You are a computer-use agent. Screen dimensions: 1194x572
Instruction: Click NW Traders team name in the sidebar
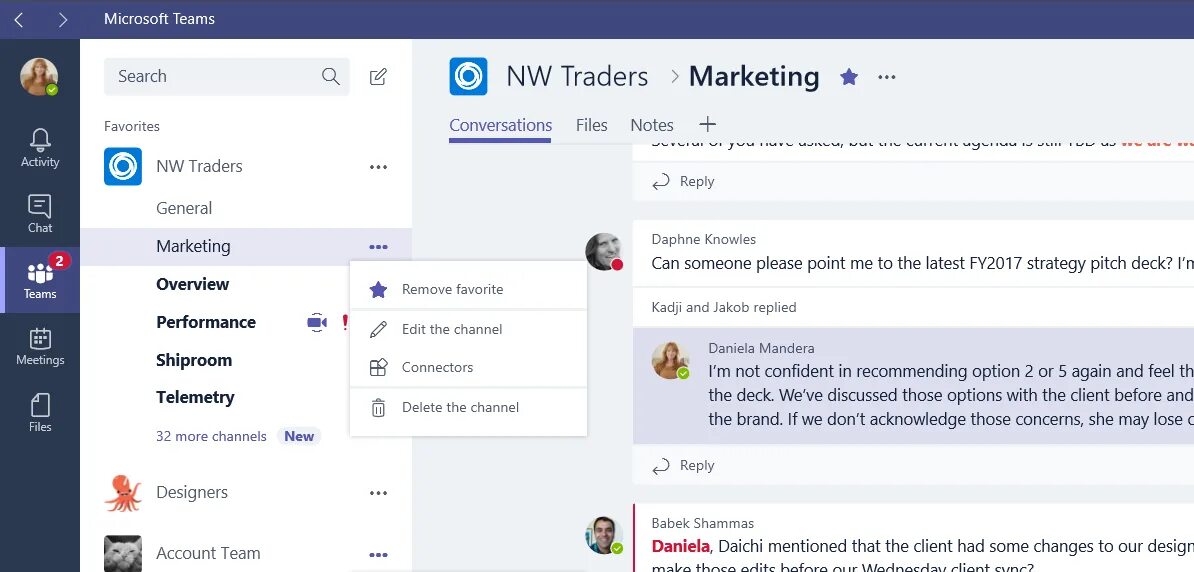[x=200, y=166]
